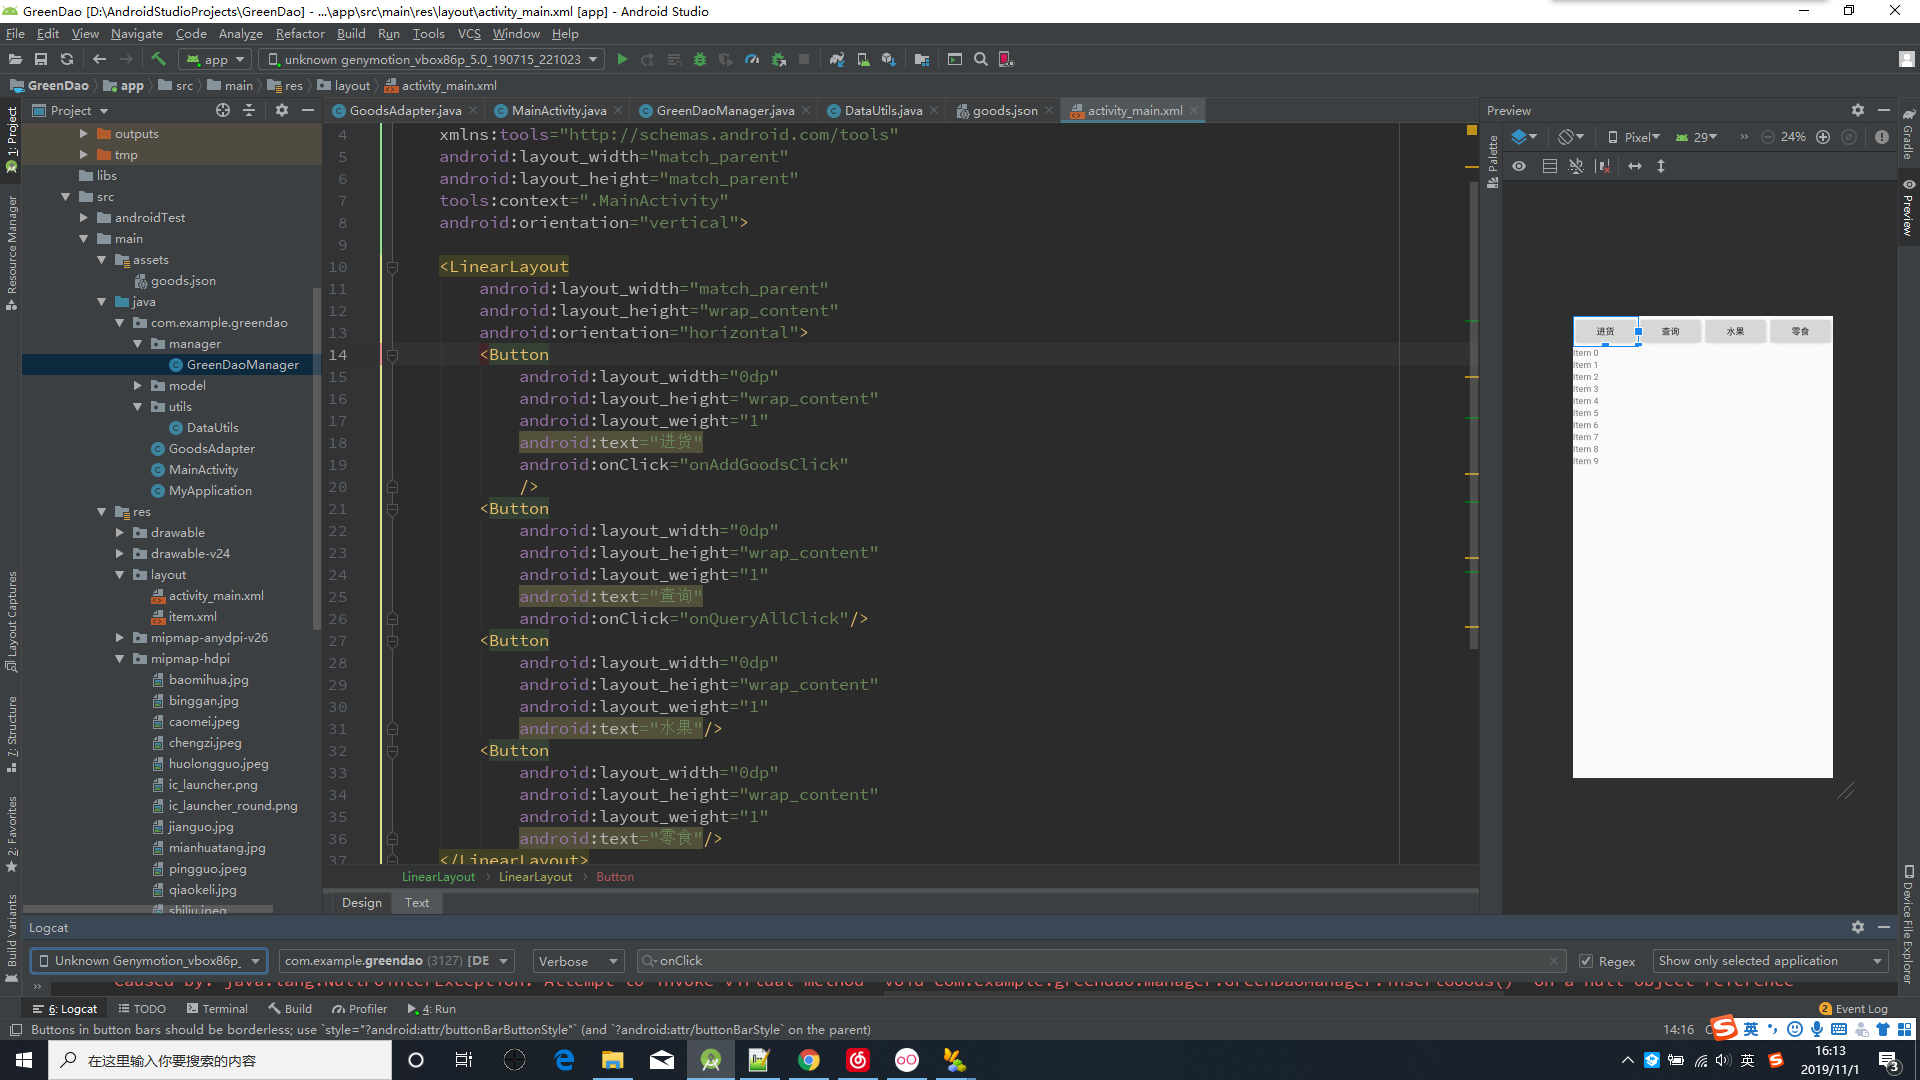
Task: Open the Refactor menu
Action: pyautogui.click(x=300, y=33)
